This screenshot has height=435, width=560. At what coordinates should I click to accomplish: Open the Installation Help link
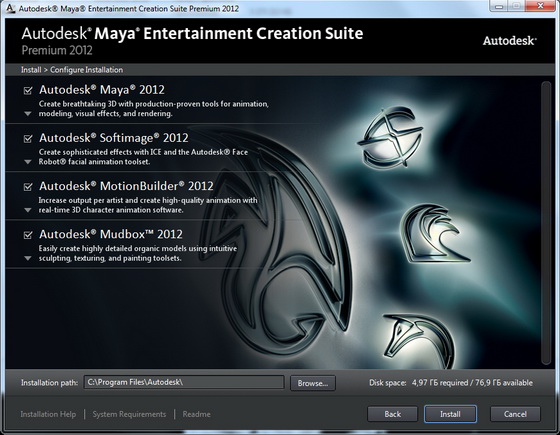click(48, 414)
